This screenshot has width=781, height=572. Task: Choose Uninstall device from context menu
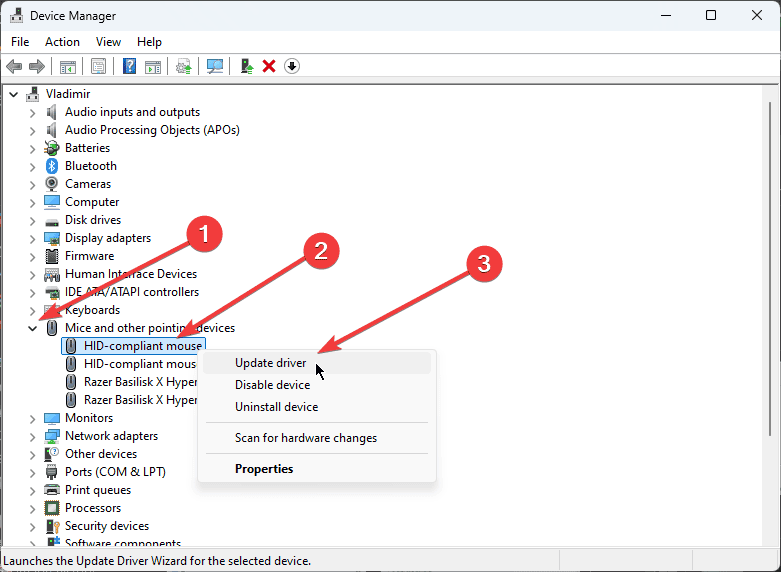[x=317, y=407]
